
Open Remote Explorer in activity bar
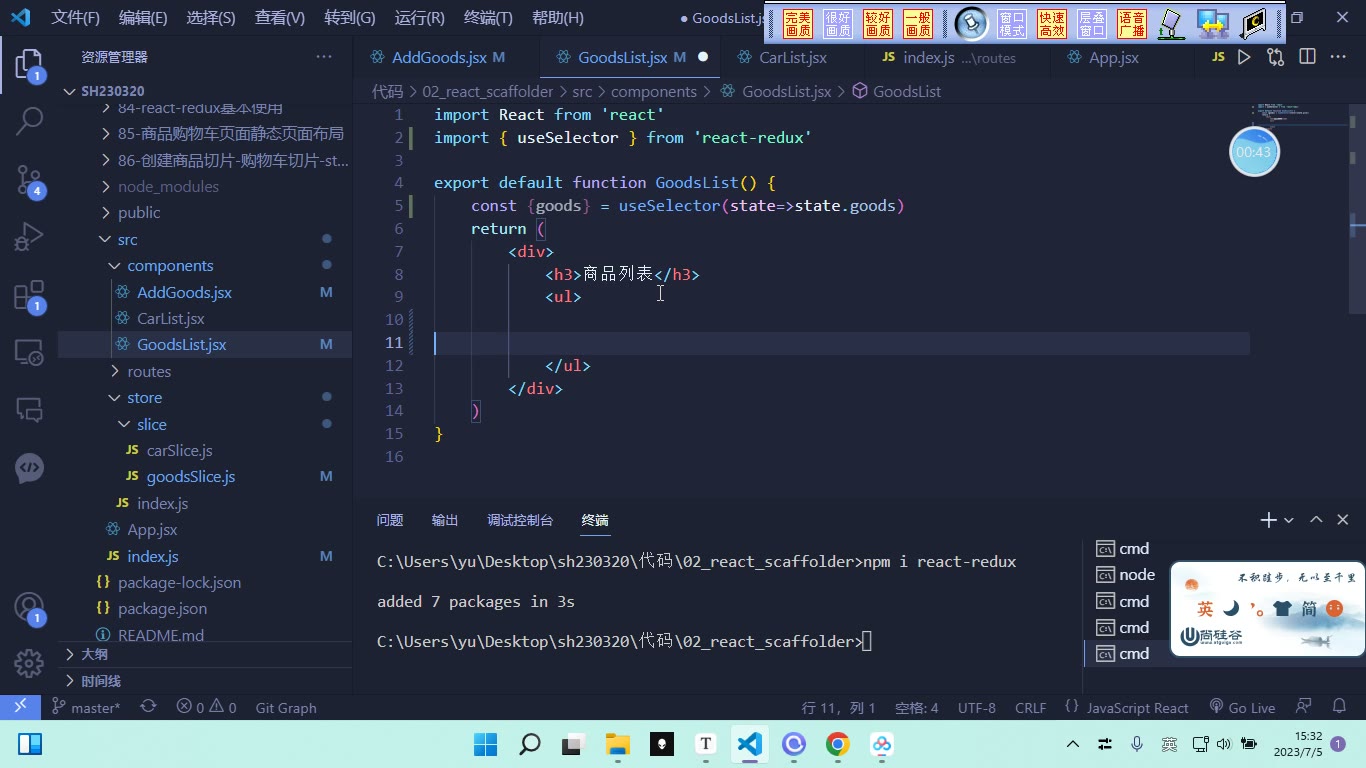point(29,352)
